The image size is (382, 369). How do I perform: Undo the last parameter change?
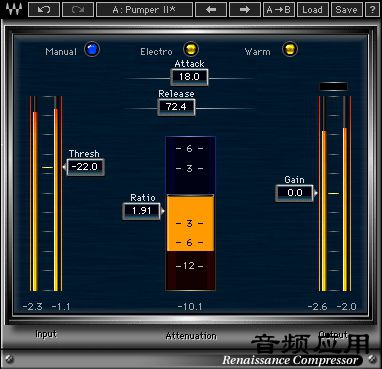[x=44, y=10]
